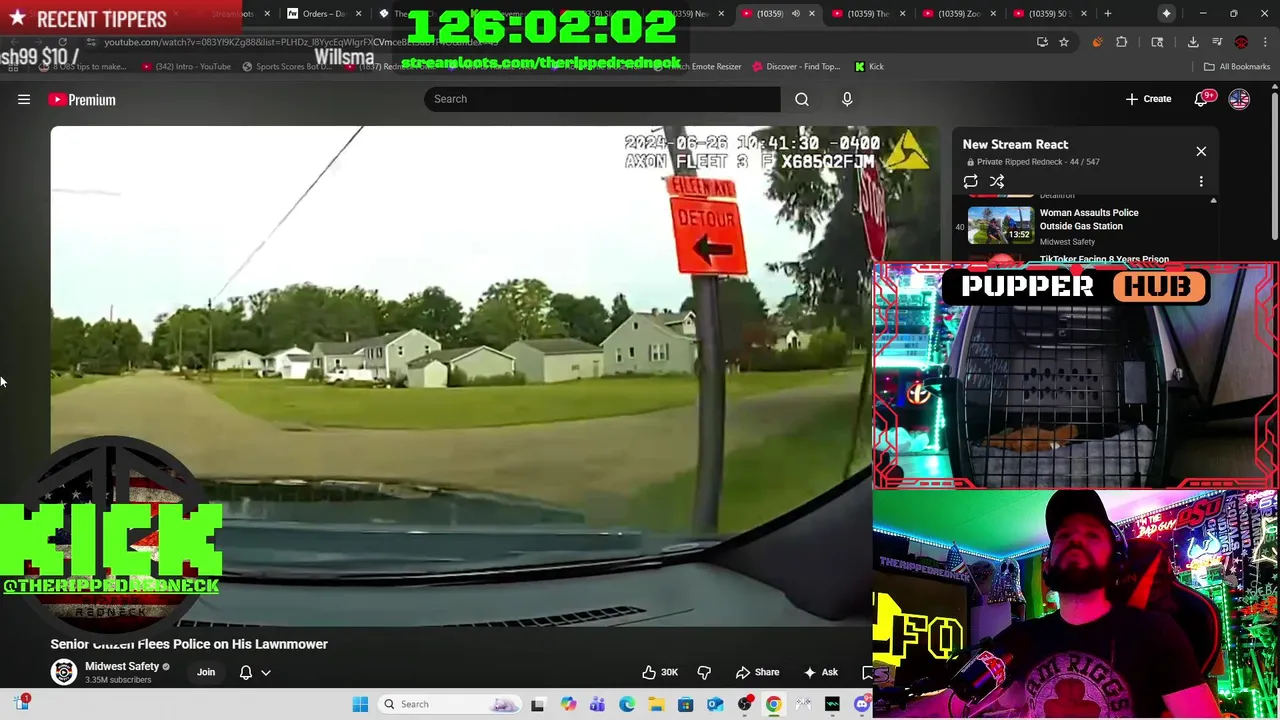Open Task View on the taskbar
The width and height of the screenshot is (1280, 720).
pyautogui.click(x=537, y=704)
